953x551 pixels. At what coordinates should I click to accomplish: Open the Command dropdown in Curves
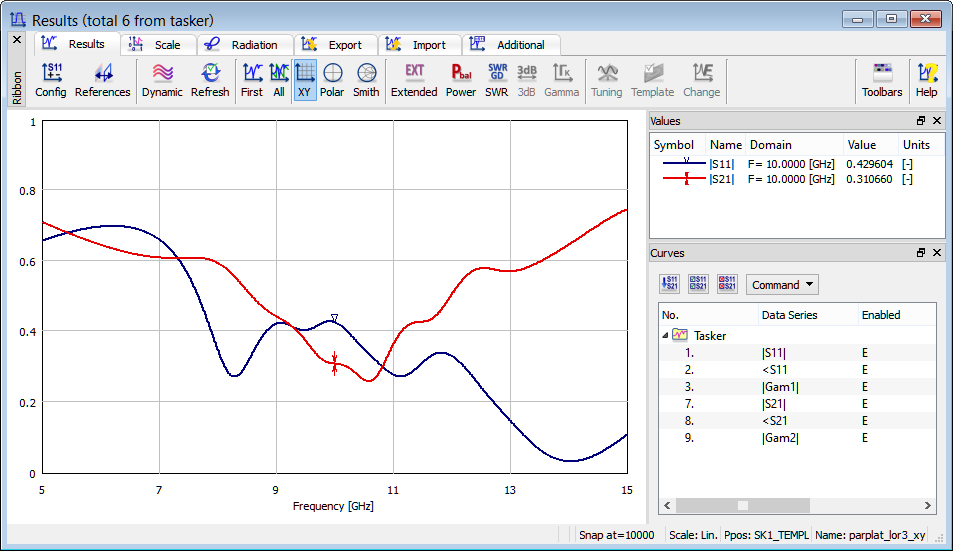pos(782,285)
